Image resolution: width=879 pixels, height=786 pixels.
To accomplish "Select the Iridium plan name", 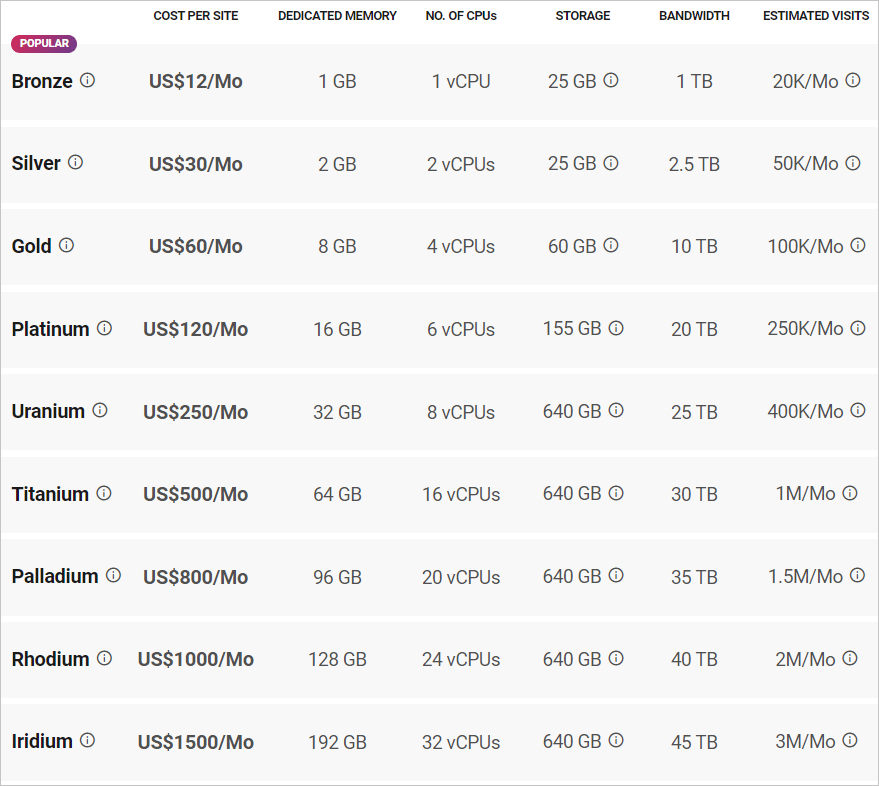I will pos(42,741).
